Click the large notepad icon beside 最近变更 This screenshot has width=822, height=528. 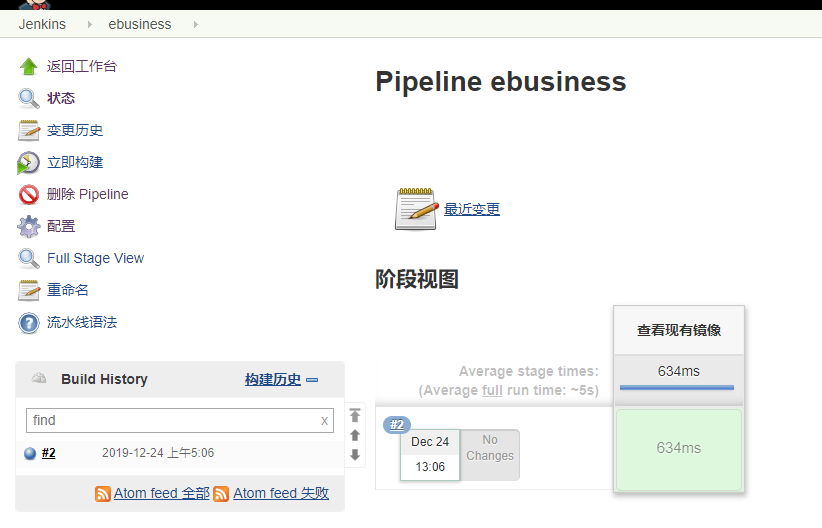click(416, 209)
